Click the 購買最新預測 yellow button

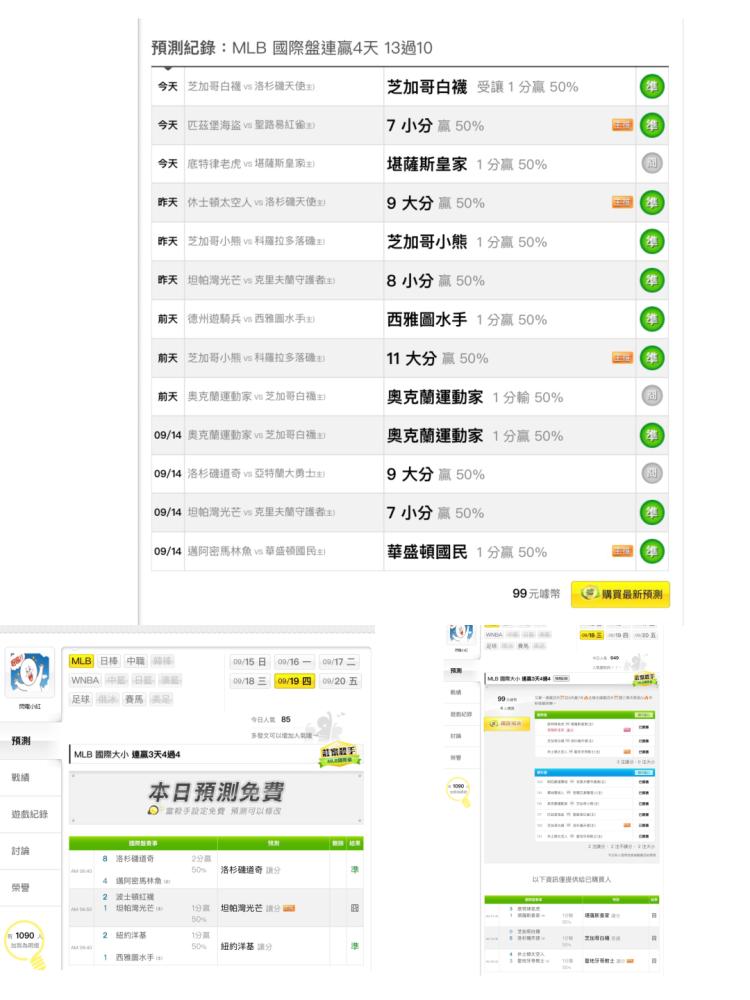click(x=621, y=594)
